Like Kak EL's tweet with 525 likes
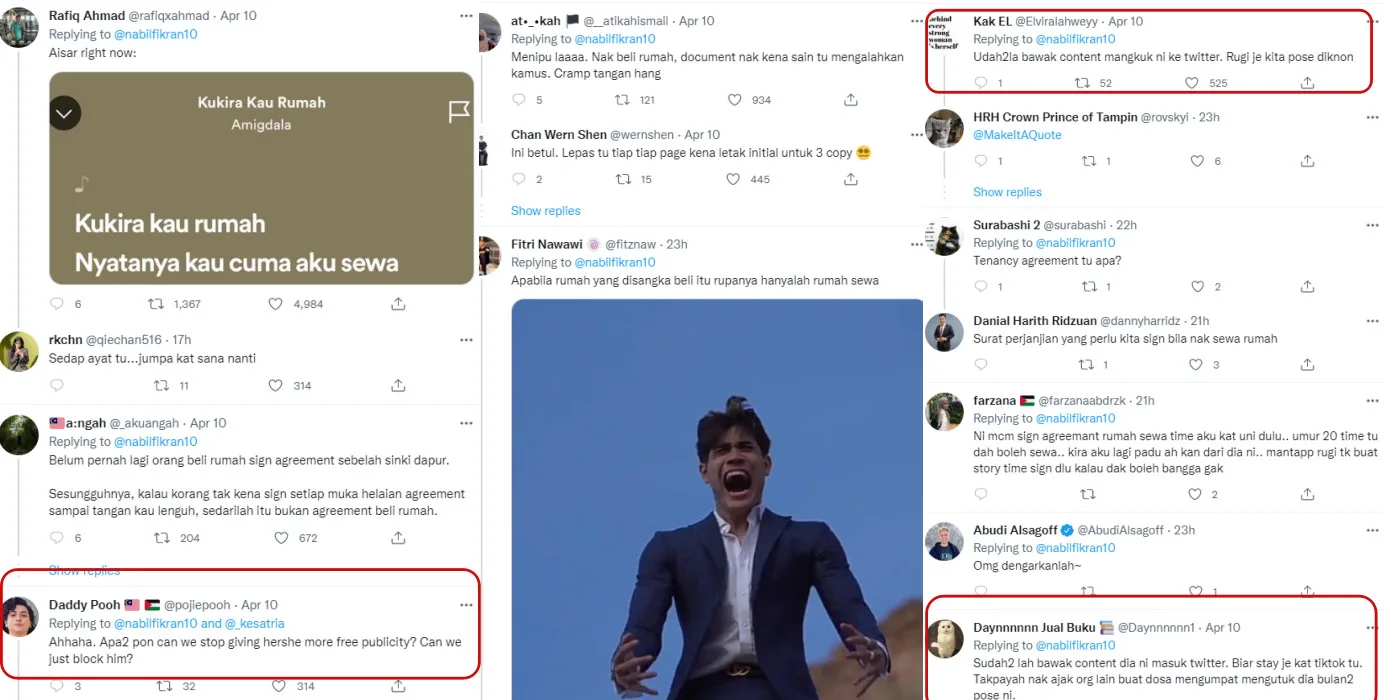This screenshot has height=700, width=1385. pos(1191,84)
